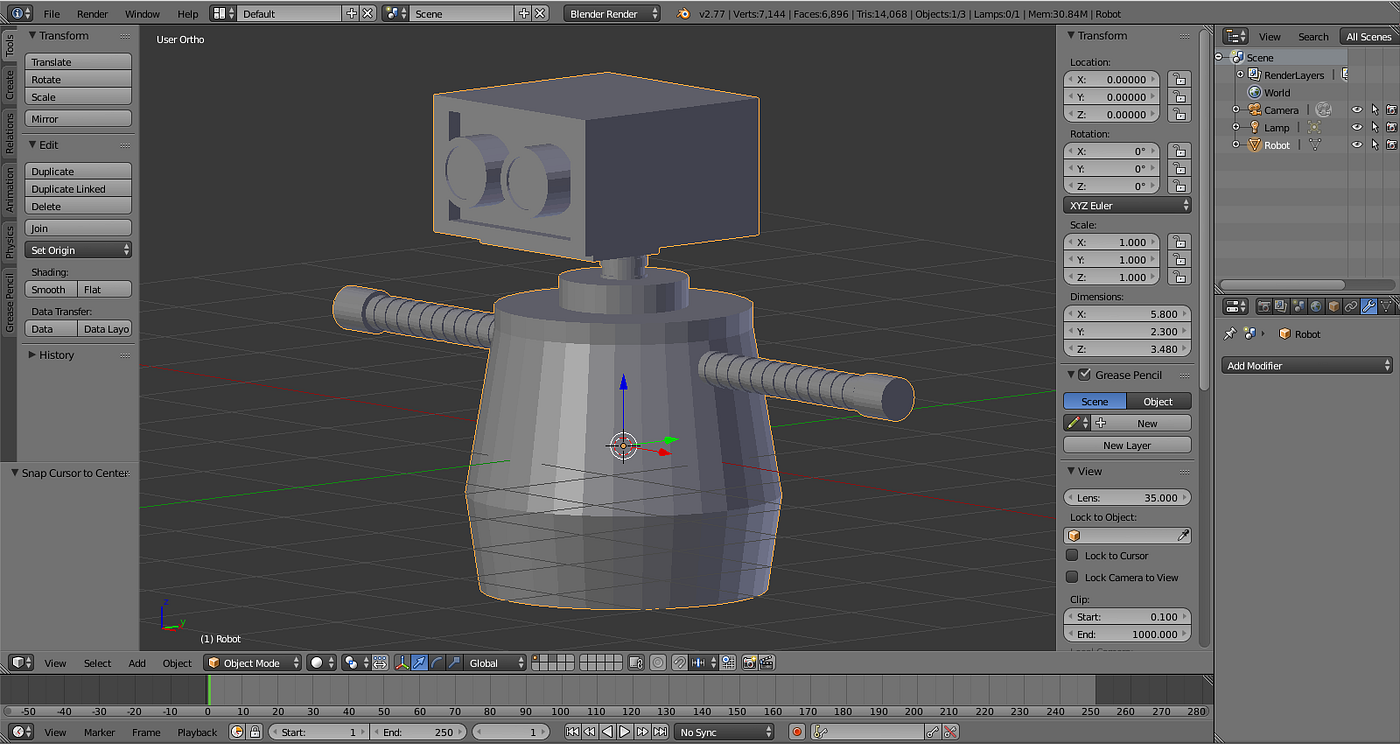Open the Help menu

click(188, 14)
